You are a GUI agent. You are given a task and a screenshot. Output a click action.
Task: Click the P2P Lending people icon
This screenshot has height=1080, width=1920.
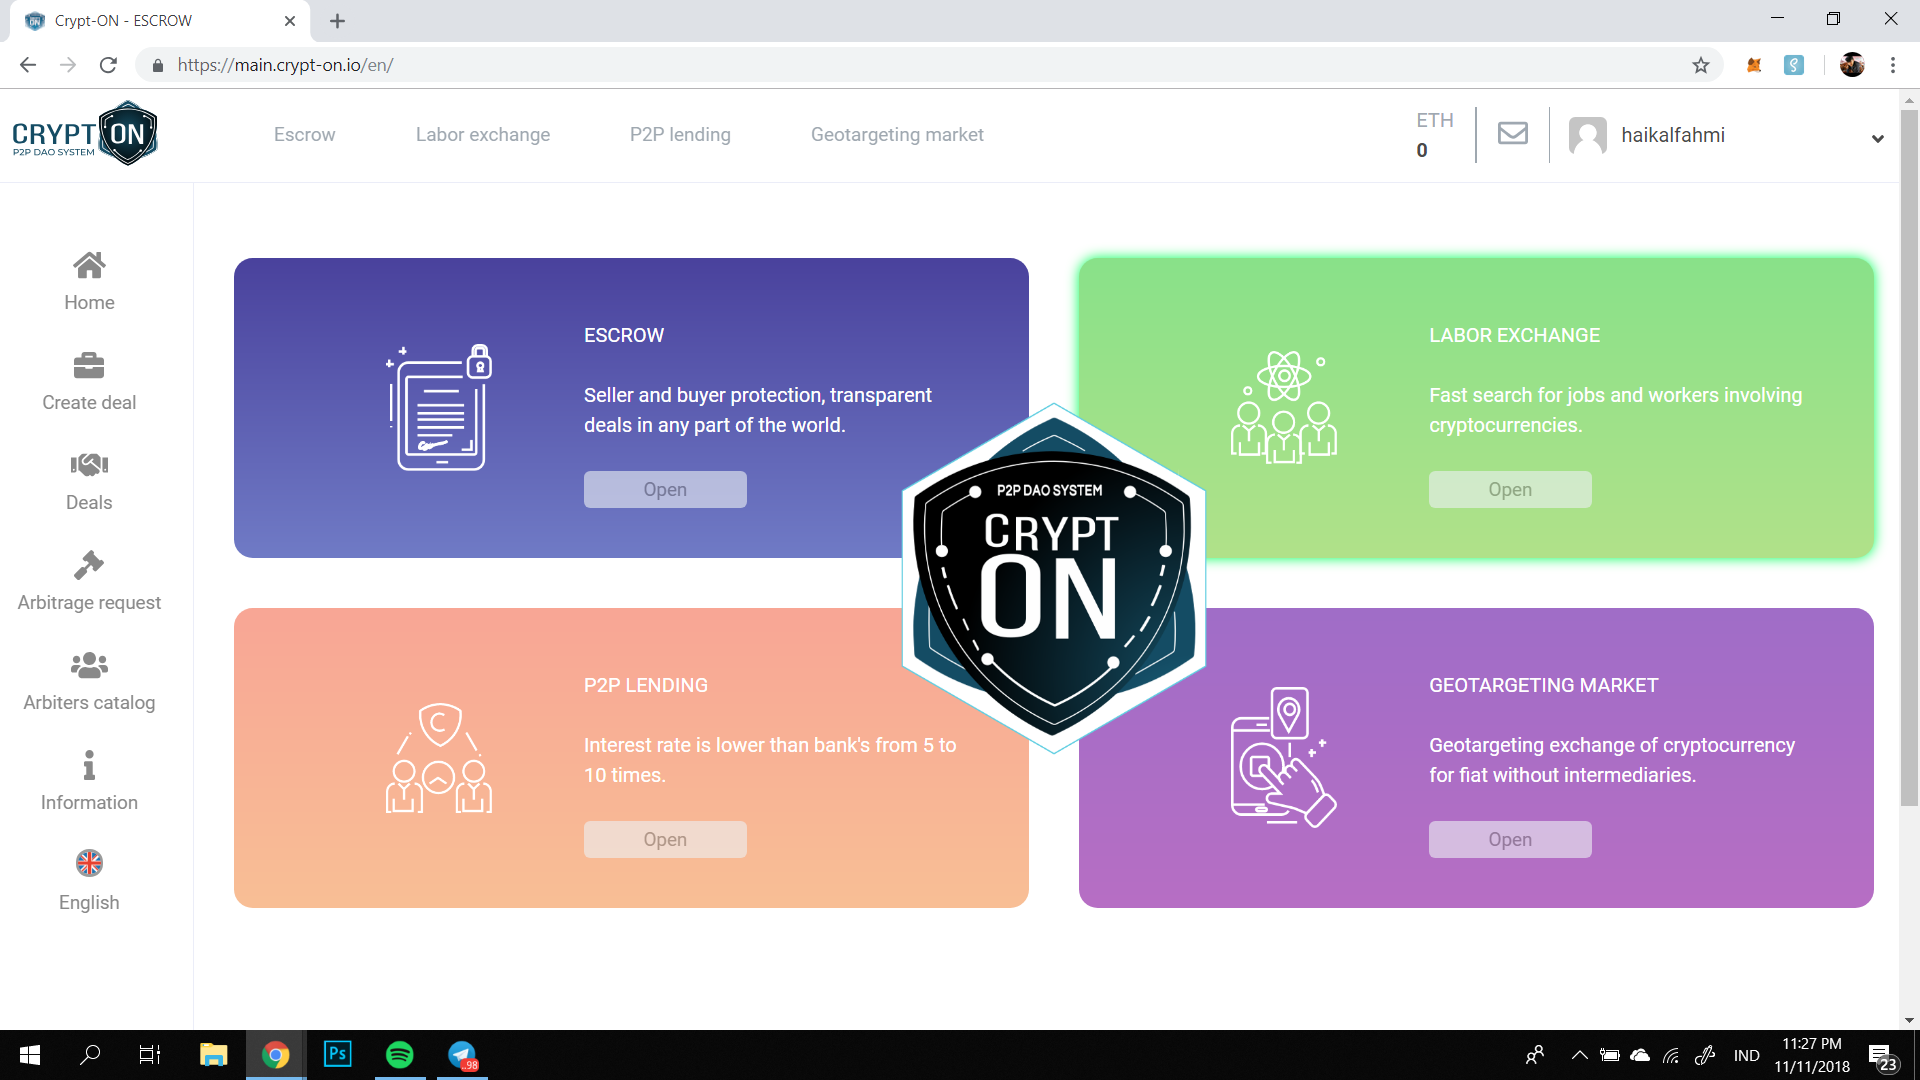(x=439, y=757)
